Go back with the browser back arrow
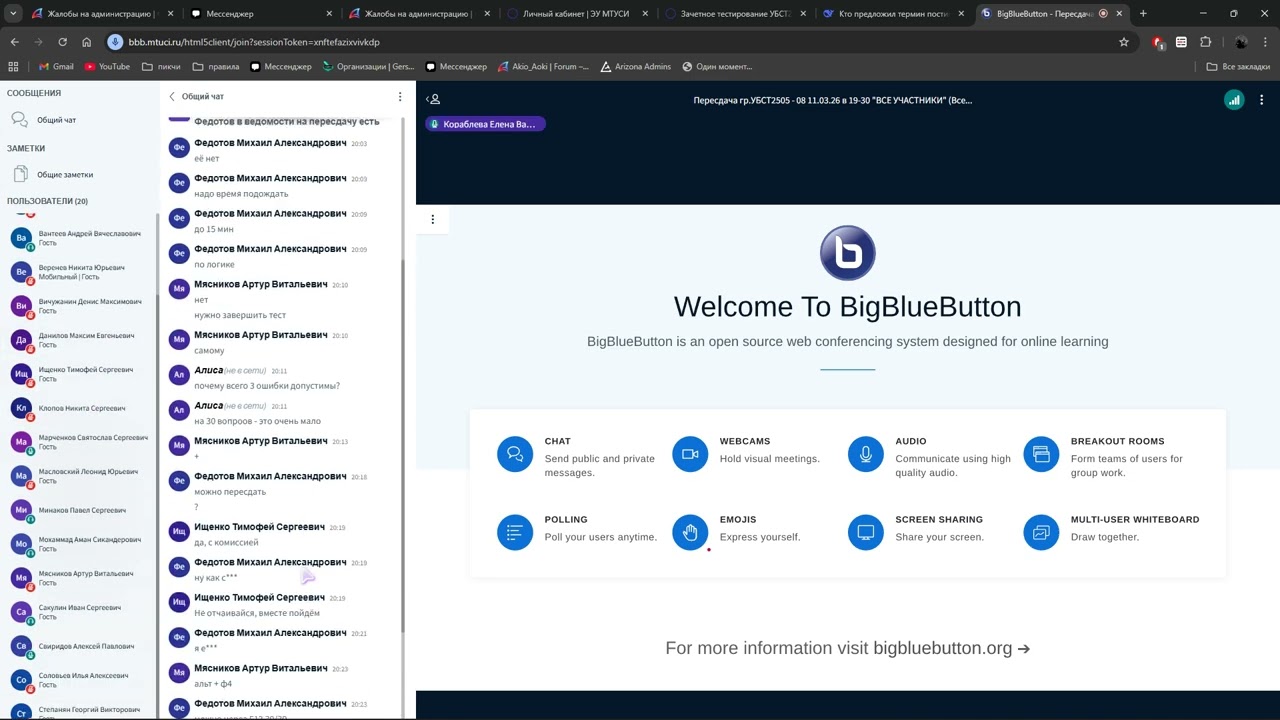This screenshot has height=720, width=1280. 15,42
